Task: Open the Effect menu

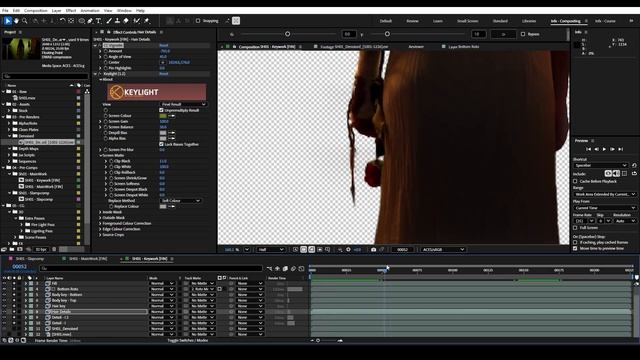Action: 71,11
